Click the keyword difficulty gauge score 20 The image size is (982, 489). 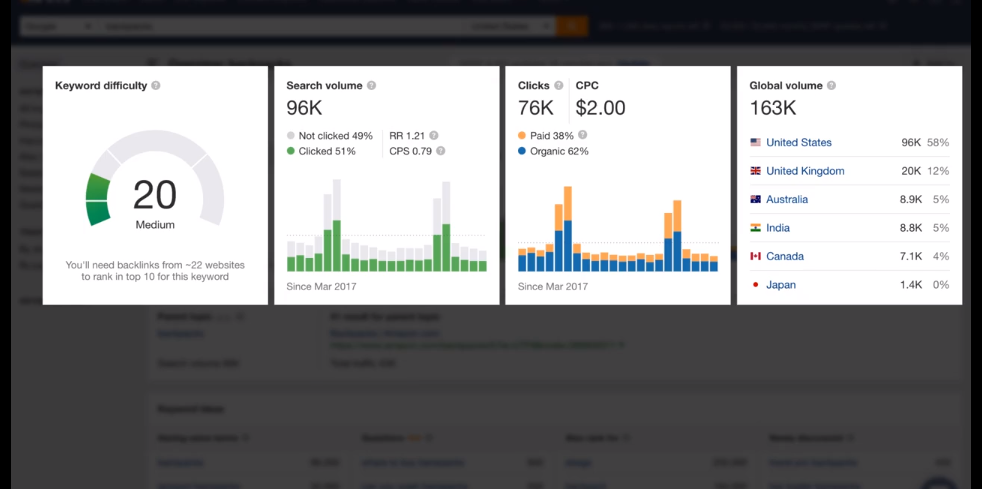(155, 196)
